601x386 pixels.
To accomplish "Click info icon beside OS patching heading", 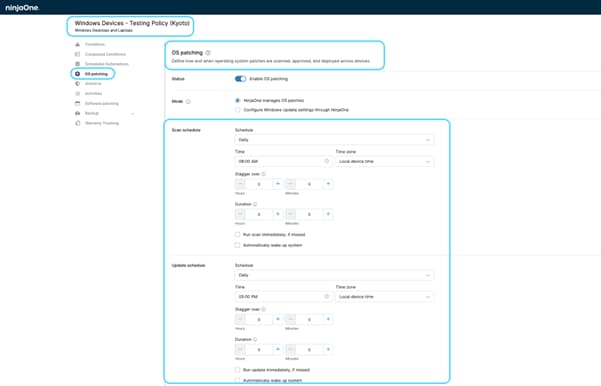I will click(x=208, y=53).
